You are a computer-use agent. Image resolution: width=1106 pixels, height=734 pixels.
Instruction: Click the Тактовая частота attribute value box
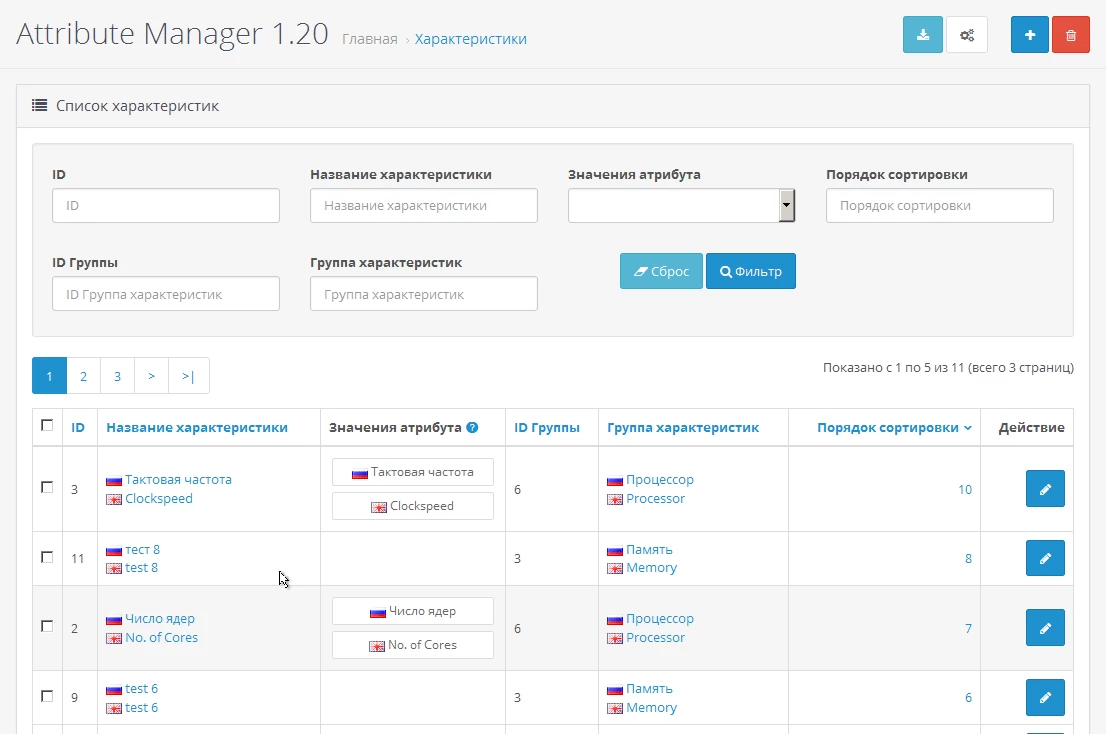click(413, 472)
